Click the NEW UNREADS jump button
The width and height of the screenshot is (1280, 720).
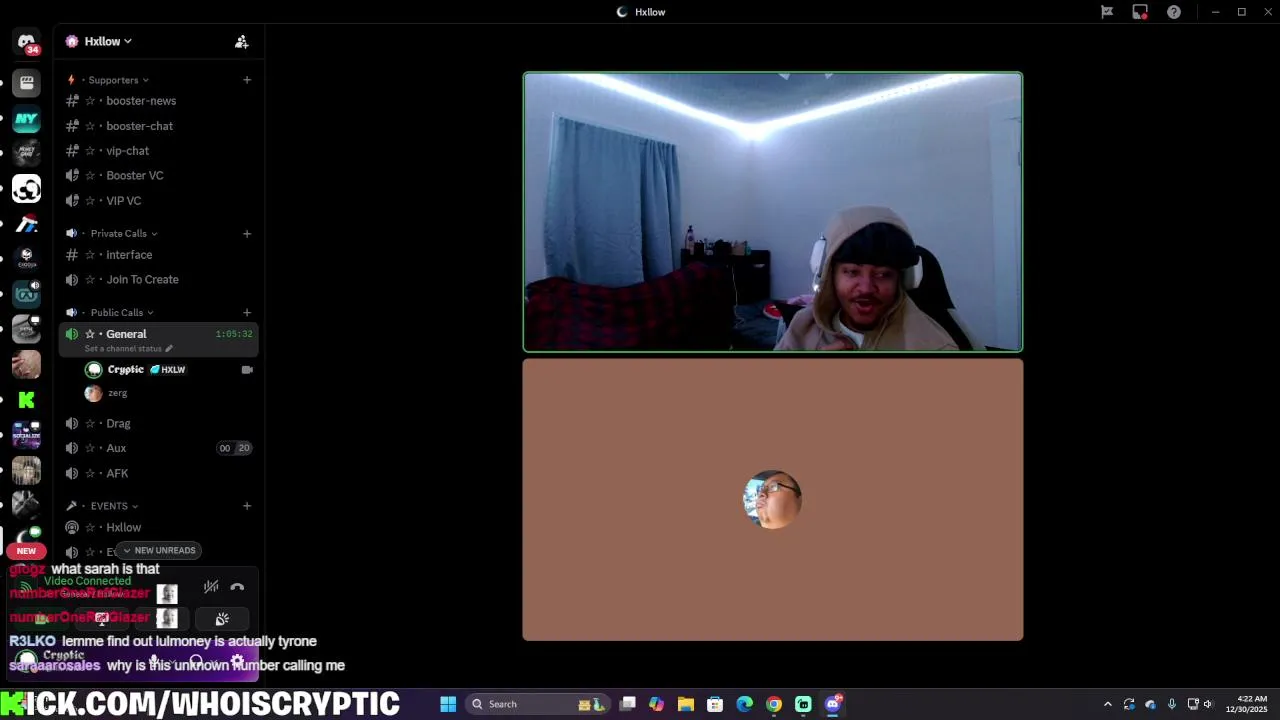coord(158,551)
